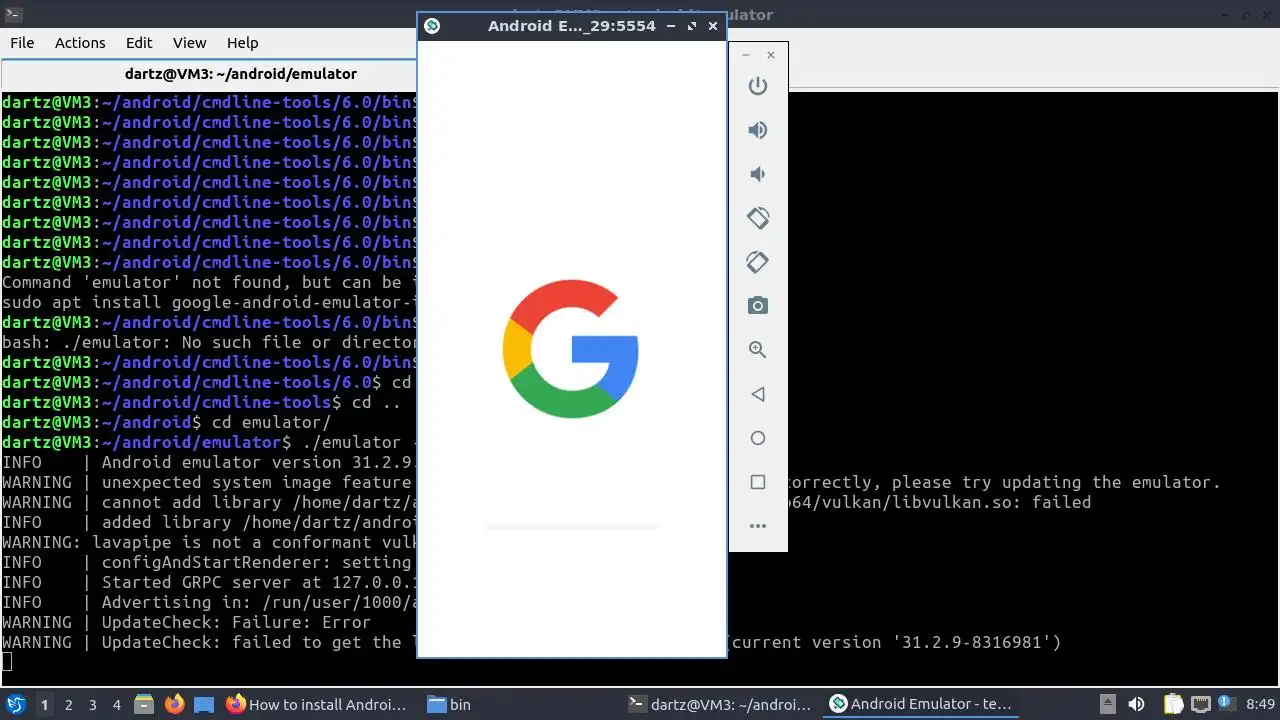The image size is (1280, 720).
Task: Open the View menu in terminal
Action: click(189, 43)
